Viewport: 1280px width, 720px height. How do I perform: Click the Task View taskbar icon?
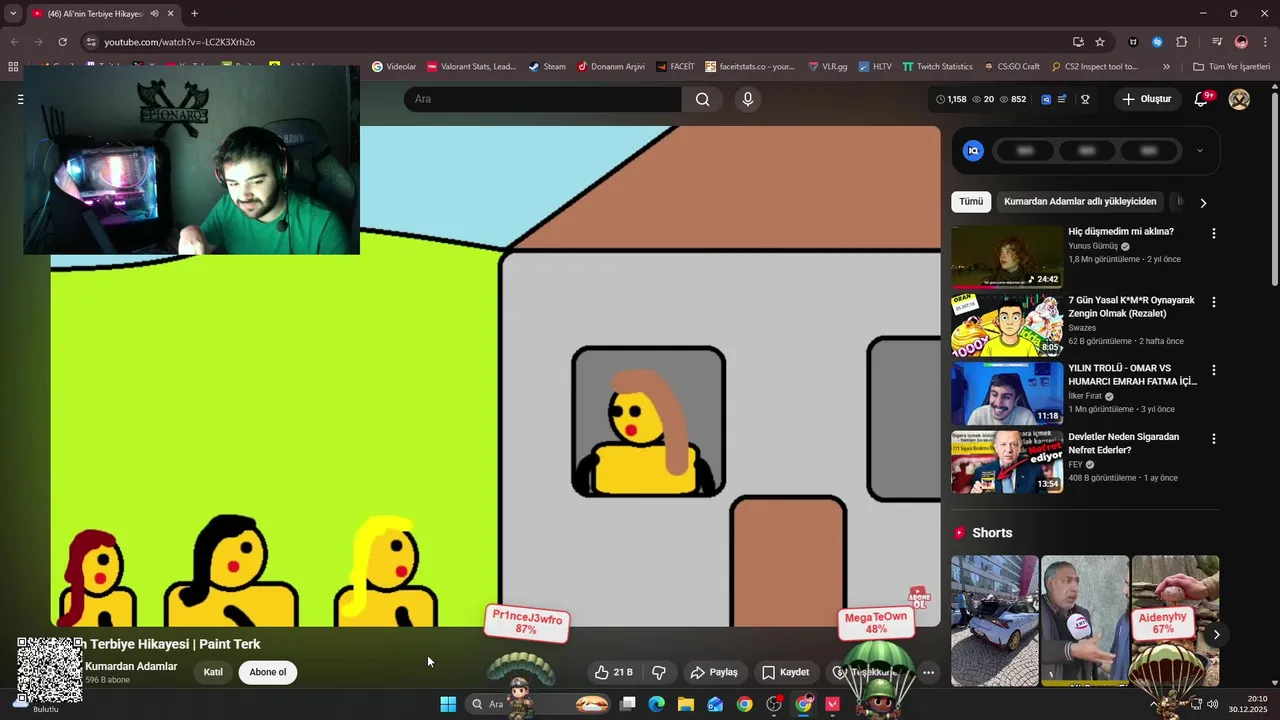point(628,704)
